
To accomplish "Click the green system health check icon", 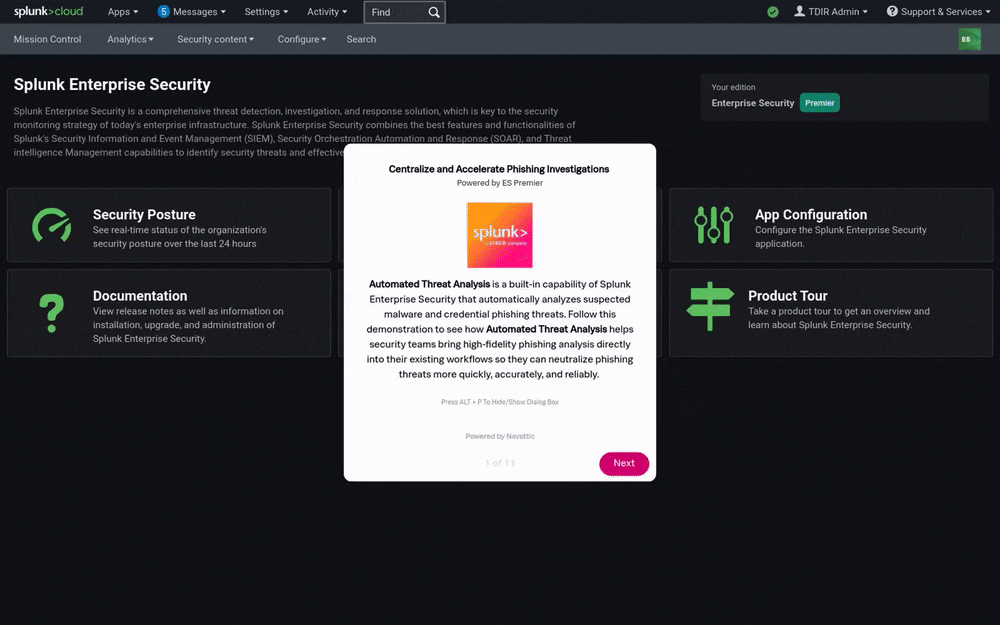I will pyautogui.click(x=773, y=12).
